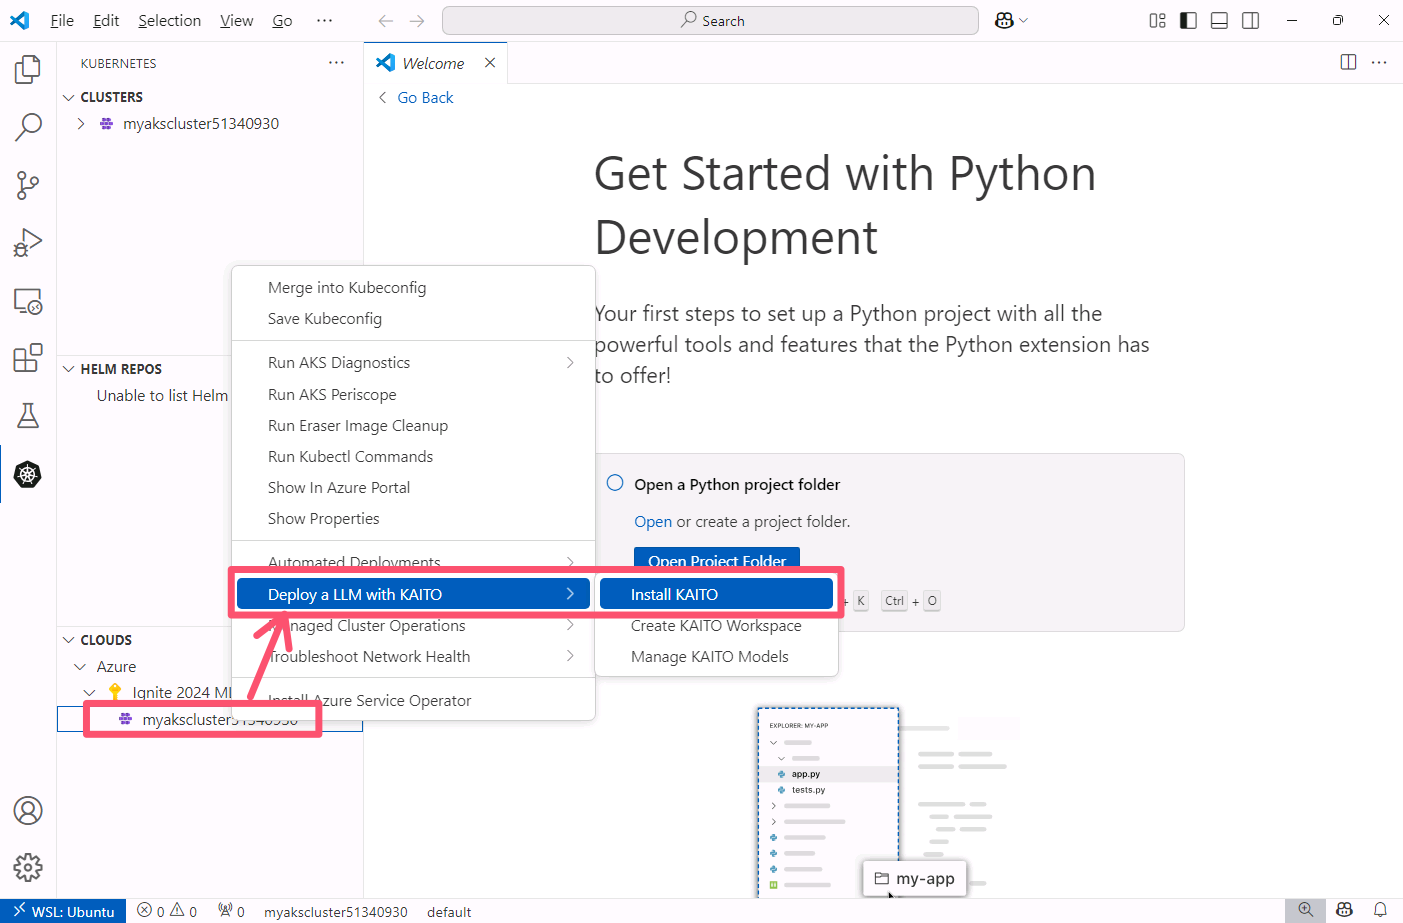Click the WSL: Ubuntu remote indicator
Image resolution: width=1403 pixels, height=923 pixels.
(64, 911)
